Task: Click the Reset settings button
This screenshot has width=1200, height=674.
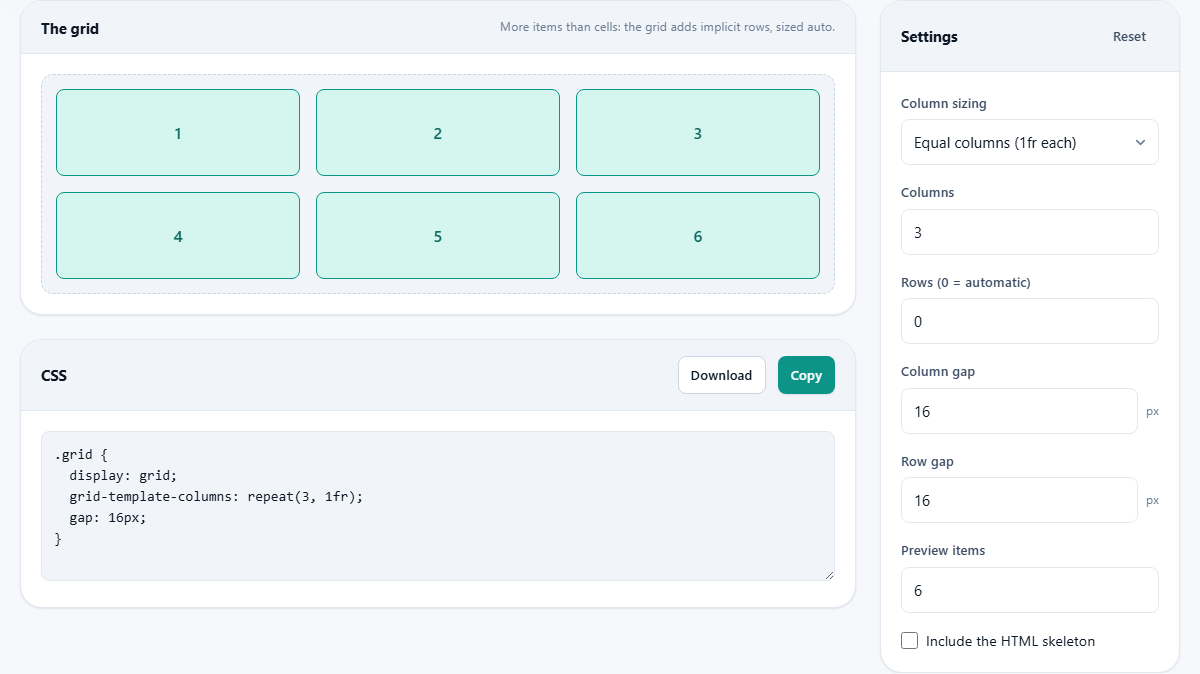Action: (x=1129, y=37)
